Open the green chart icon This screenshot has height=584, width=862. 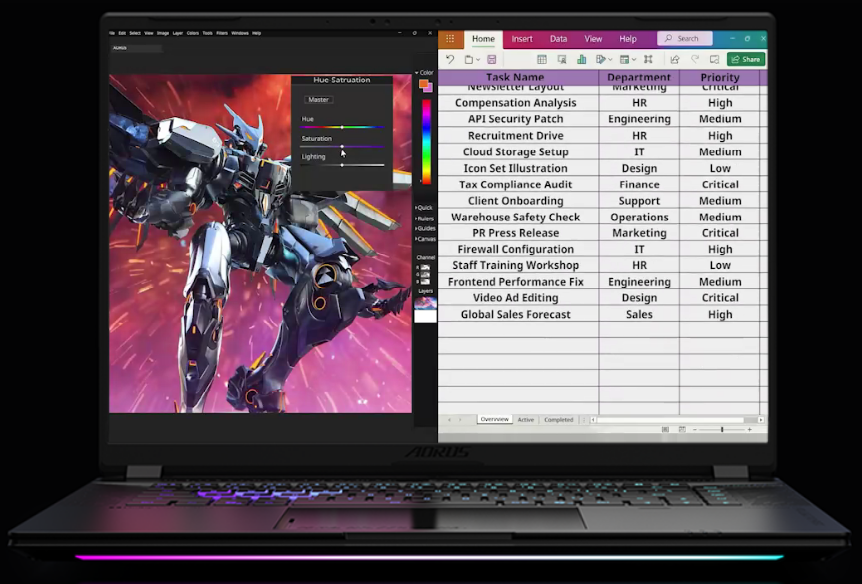(581, 59)
